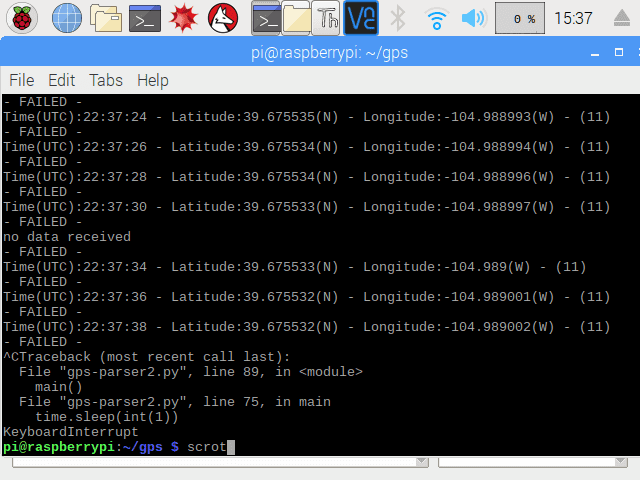640x480 pixels.
Task: Open the Wolfram wolf icon
Action: pos(223,18)
